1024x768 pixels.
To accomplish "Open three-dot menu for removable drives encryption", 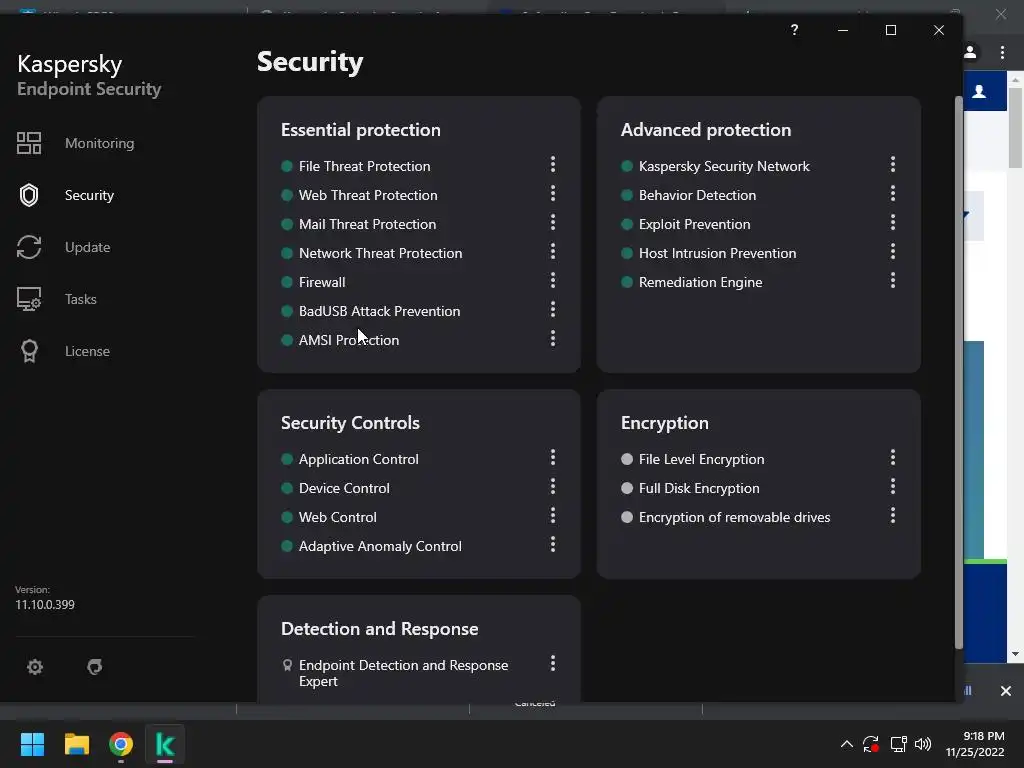I will pos(893,515).
